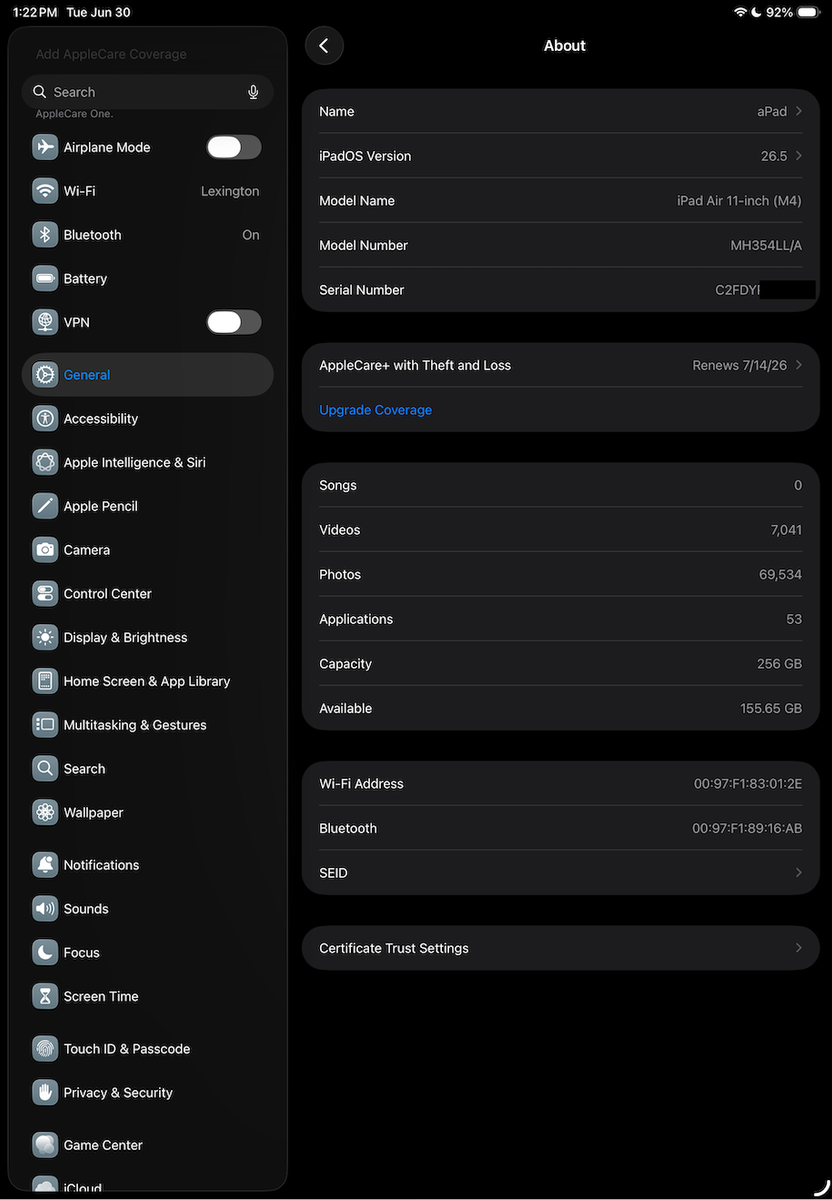Select the Wi-Fi Address value
Viewport: 832px width, 1200px height.
(748, 784)
